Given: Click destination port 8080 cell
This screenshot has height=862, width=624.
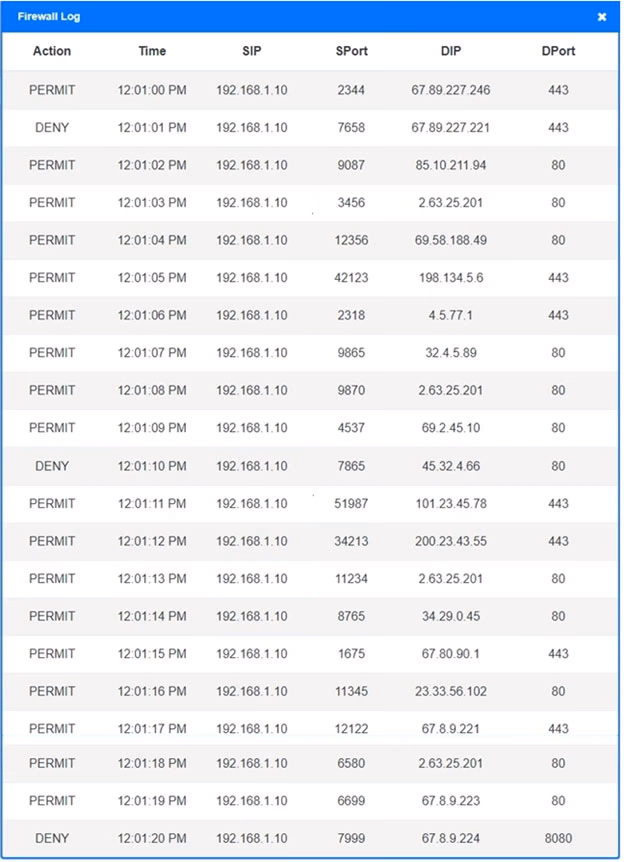Looking at the screenshot, I should point(558,838).
